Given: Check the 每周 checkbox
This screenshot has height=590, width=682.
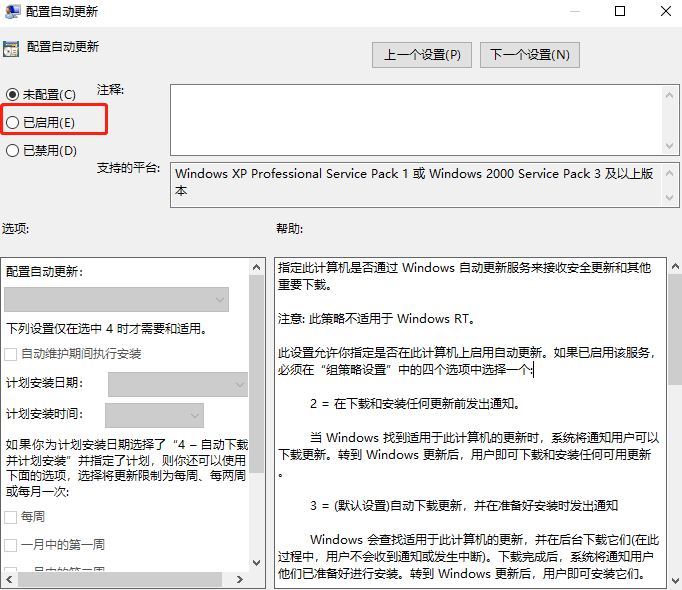Looking at the screenshot, I should (x=11, y=517).
